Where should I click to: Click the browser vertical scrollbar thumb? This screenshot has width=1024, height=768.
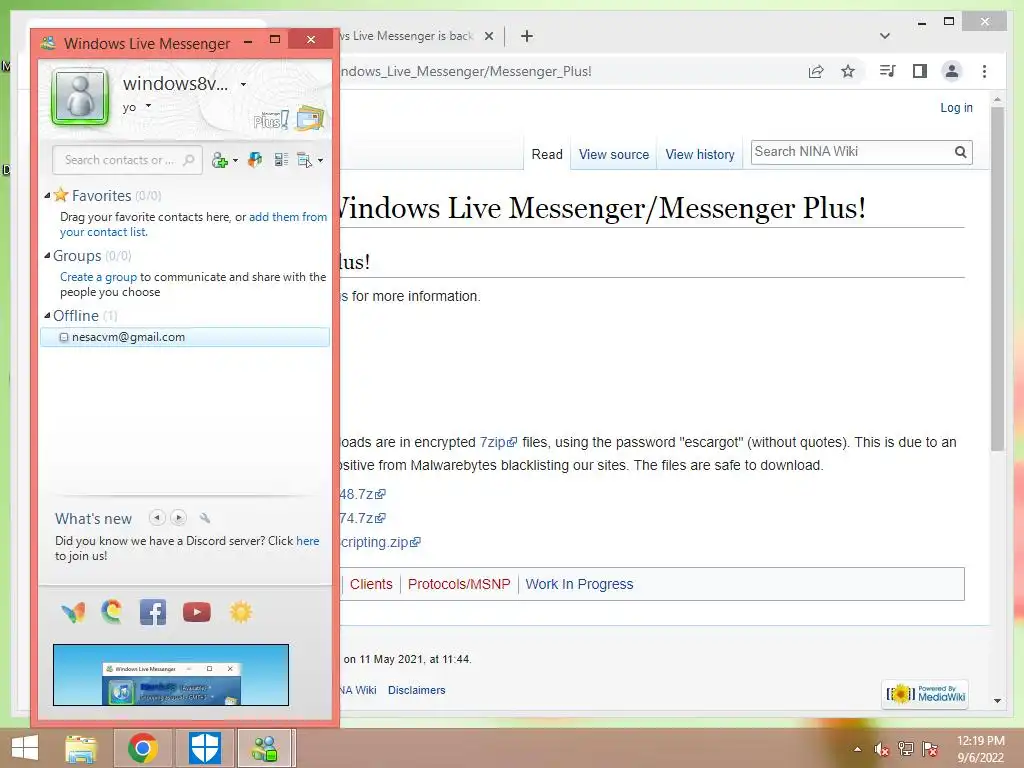tap(997, 279)
